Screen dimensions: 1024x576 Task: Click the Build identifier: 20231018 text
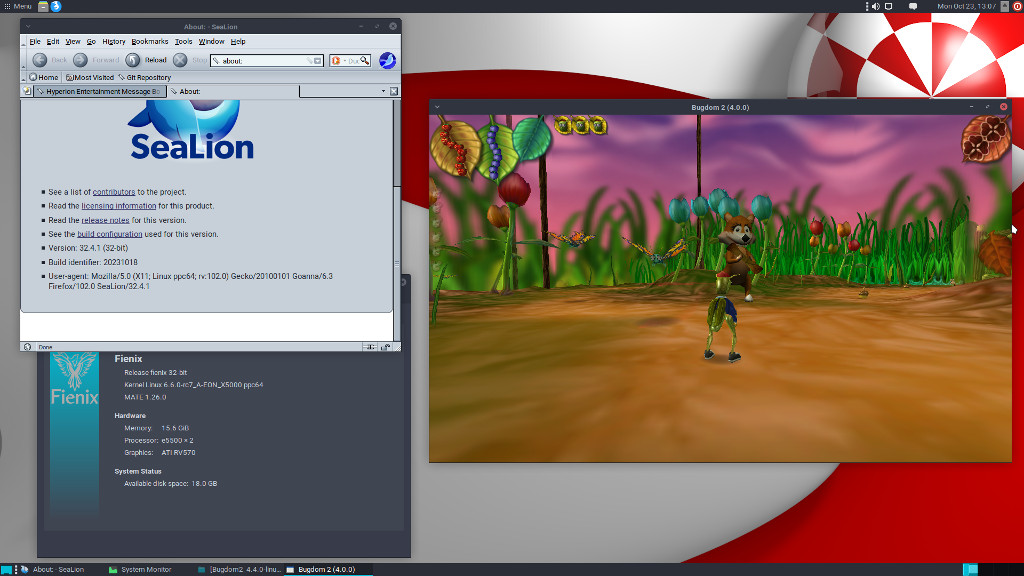click(93, 262)
